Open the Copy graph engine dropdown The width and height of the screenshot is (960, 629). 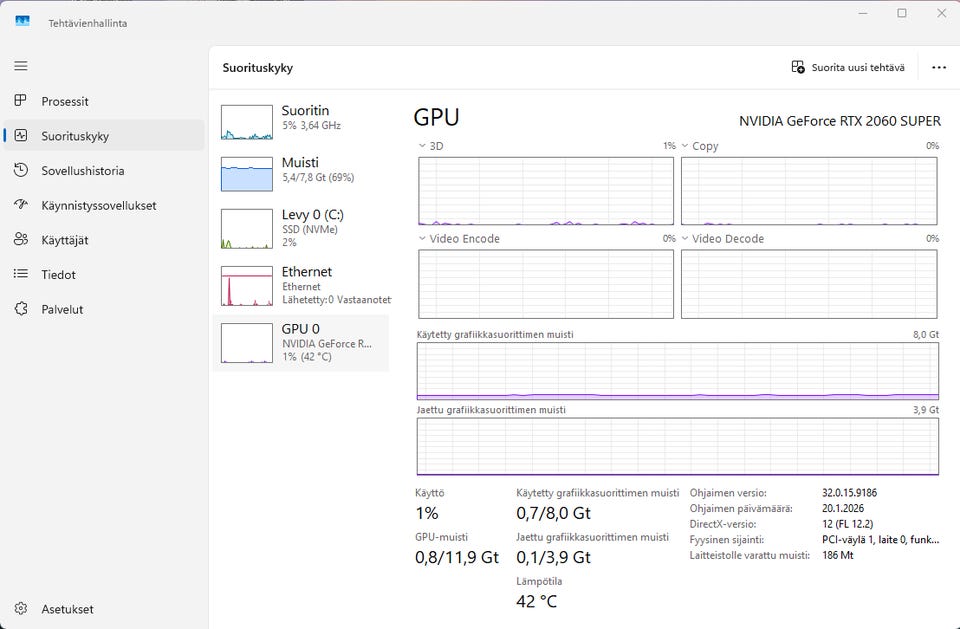point(686,146)
